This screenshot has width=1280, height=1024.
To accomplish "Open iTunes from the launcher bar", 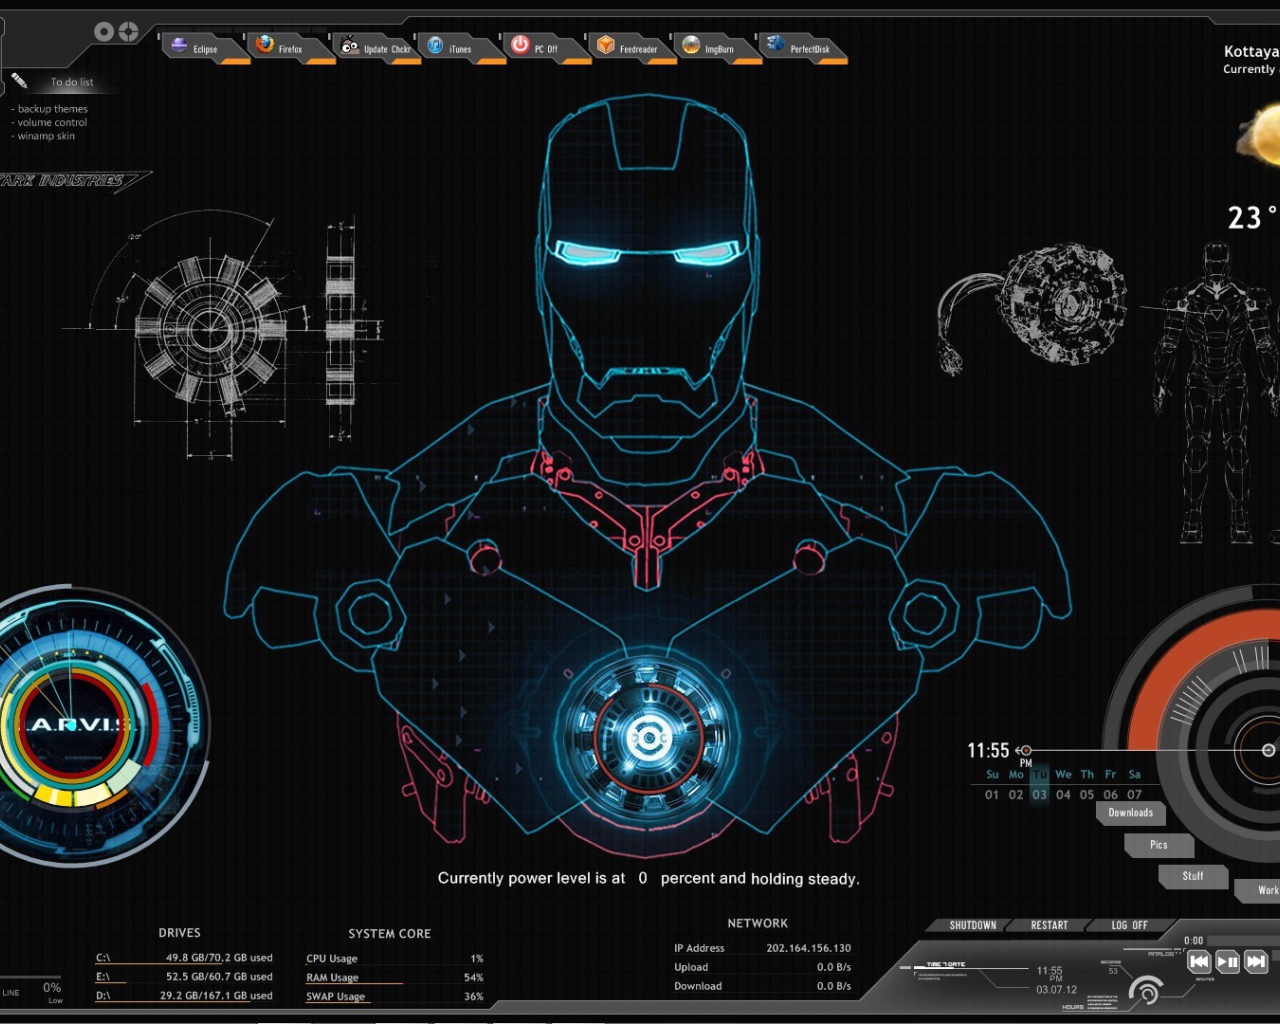I will coord(436,45).
